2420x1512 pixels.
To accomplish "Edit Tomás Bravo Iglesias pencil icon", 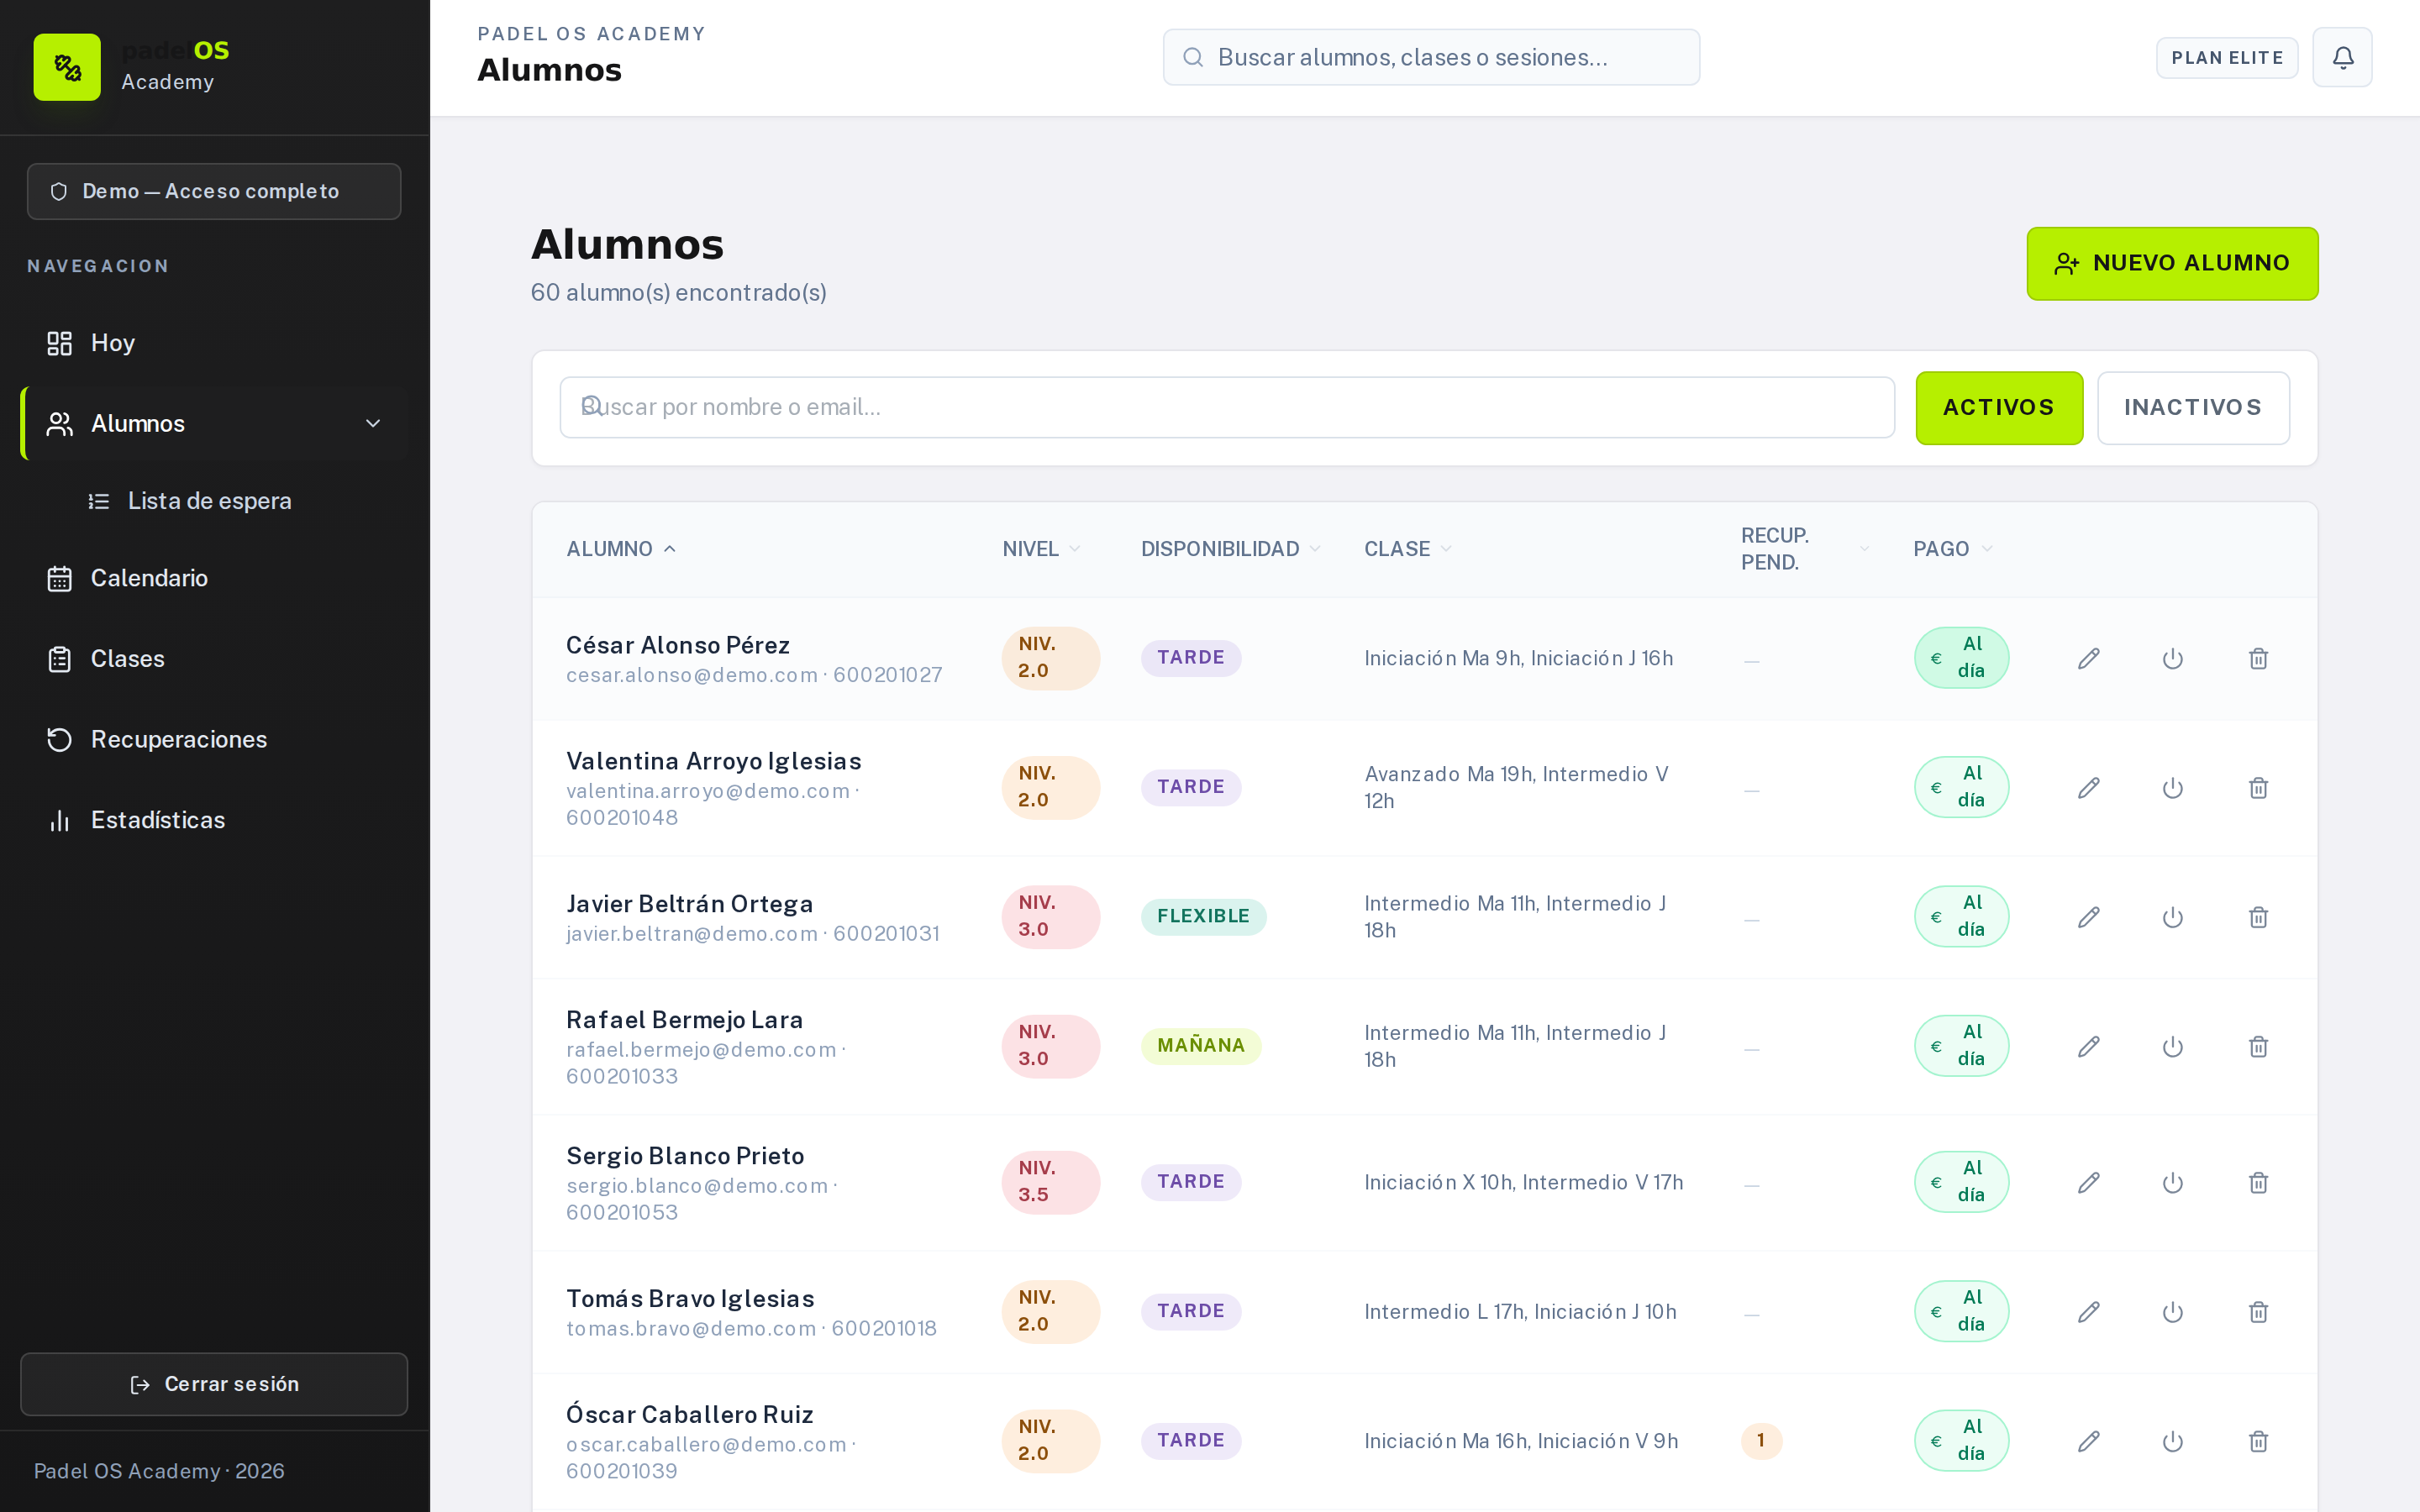I will (x=2088, y=1311).
